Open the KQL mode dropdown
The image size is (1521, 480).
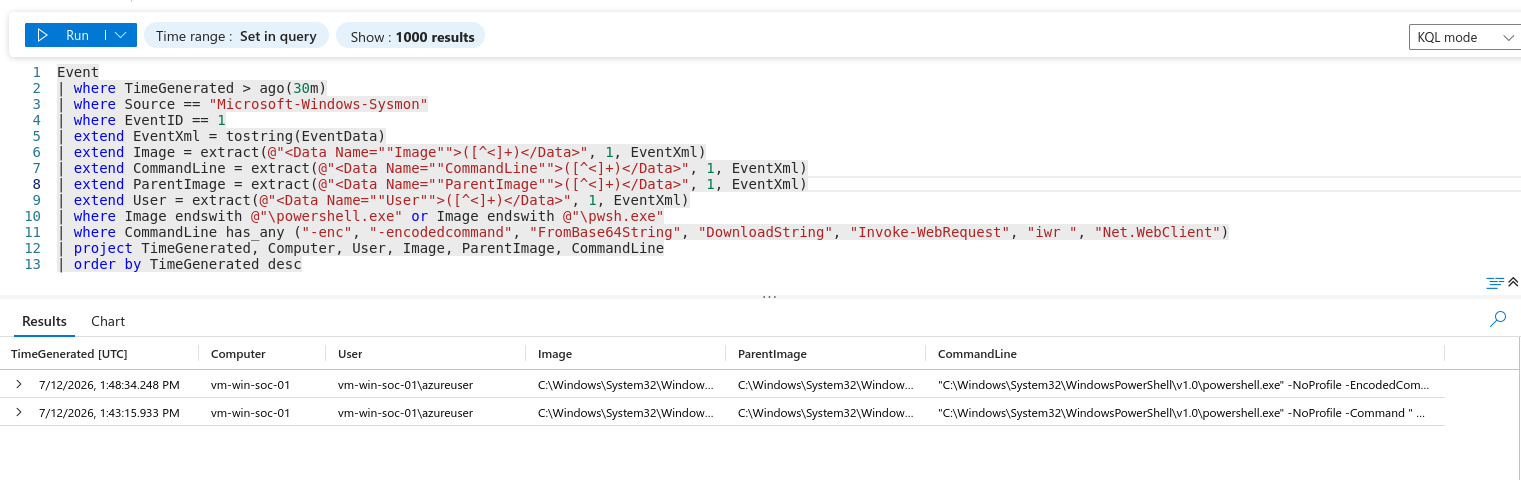pyautogui.click(x=1464, y=37)
